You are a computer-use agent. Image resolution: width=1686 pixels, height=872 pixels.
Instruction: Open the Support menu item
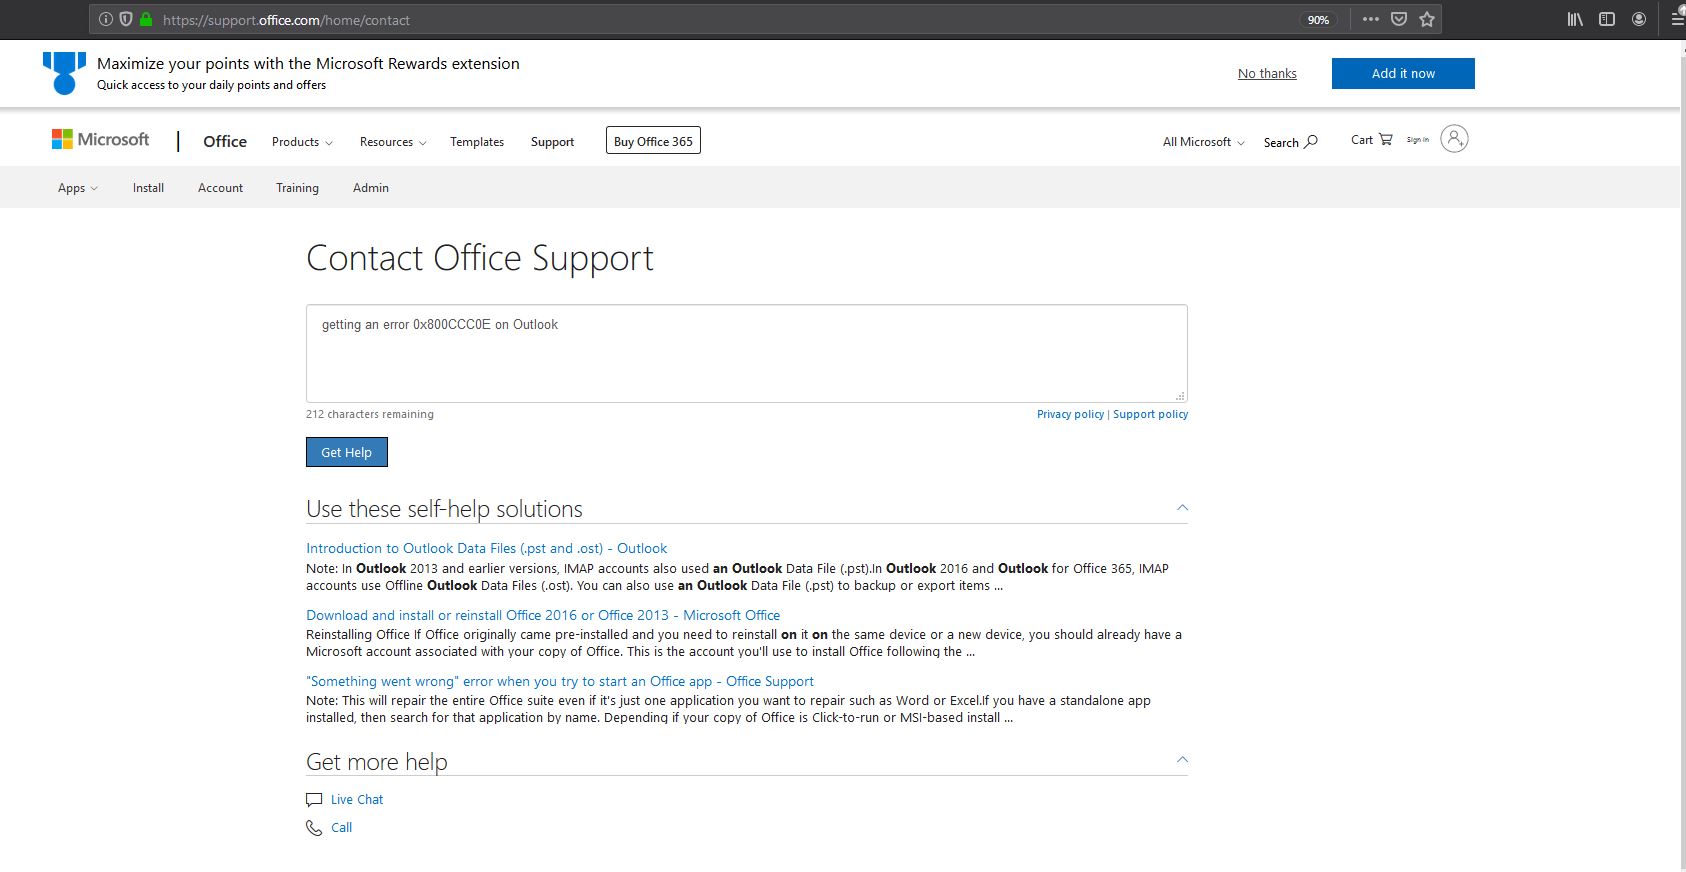[552, 142]
